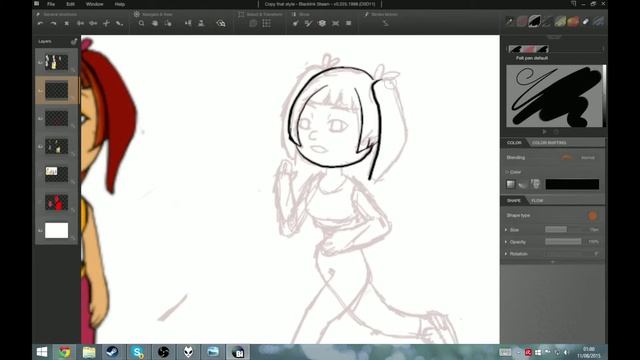Switch to the FLOW tab
Viewport: 640px width, 360px height.
tap(537, 200)
